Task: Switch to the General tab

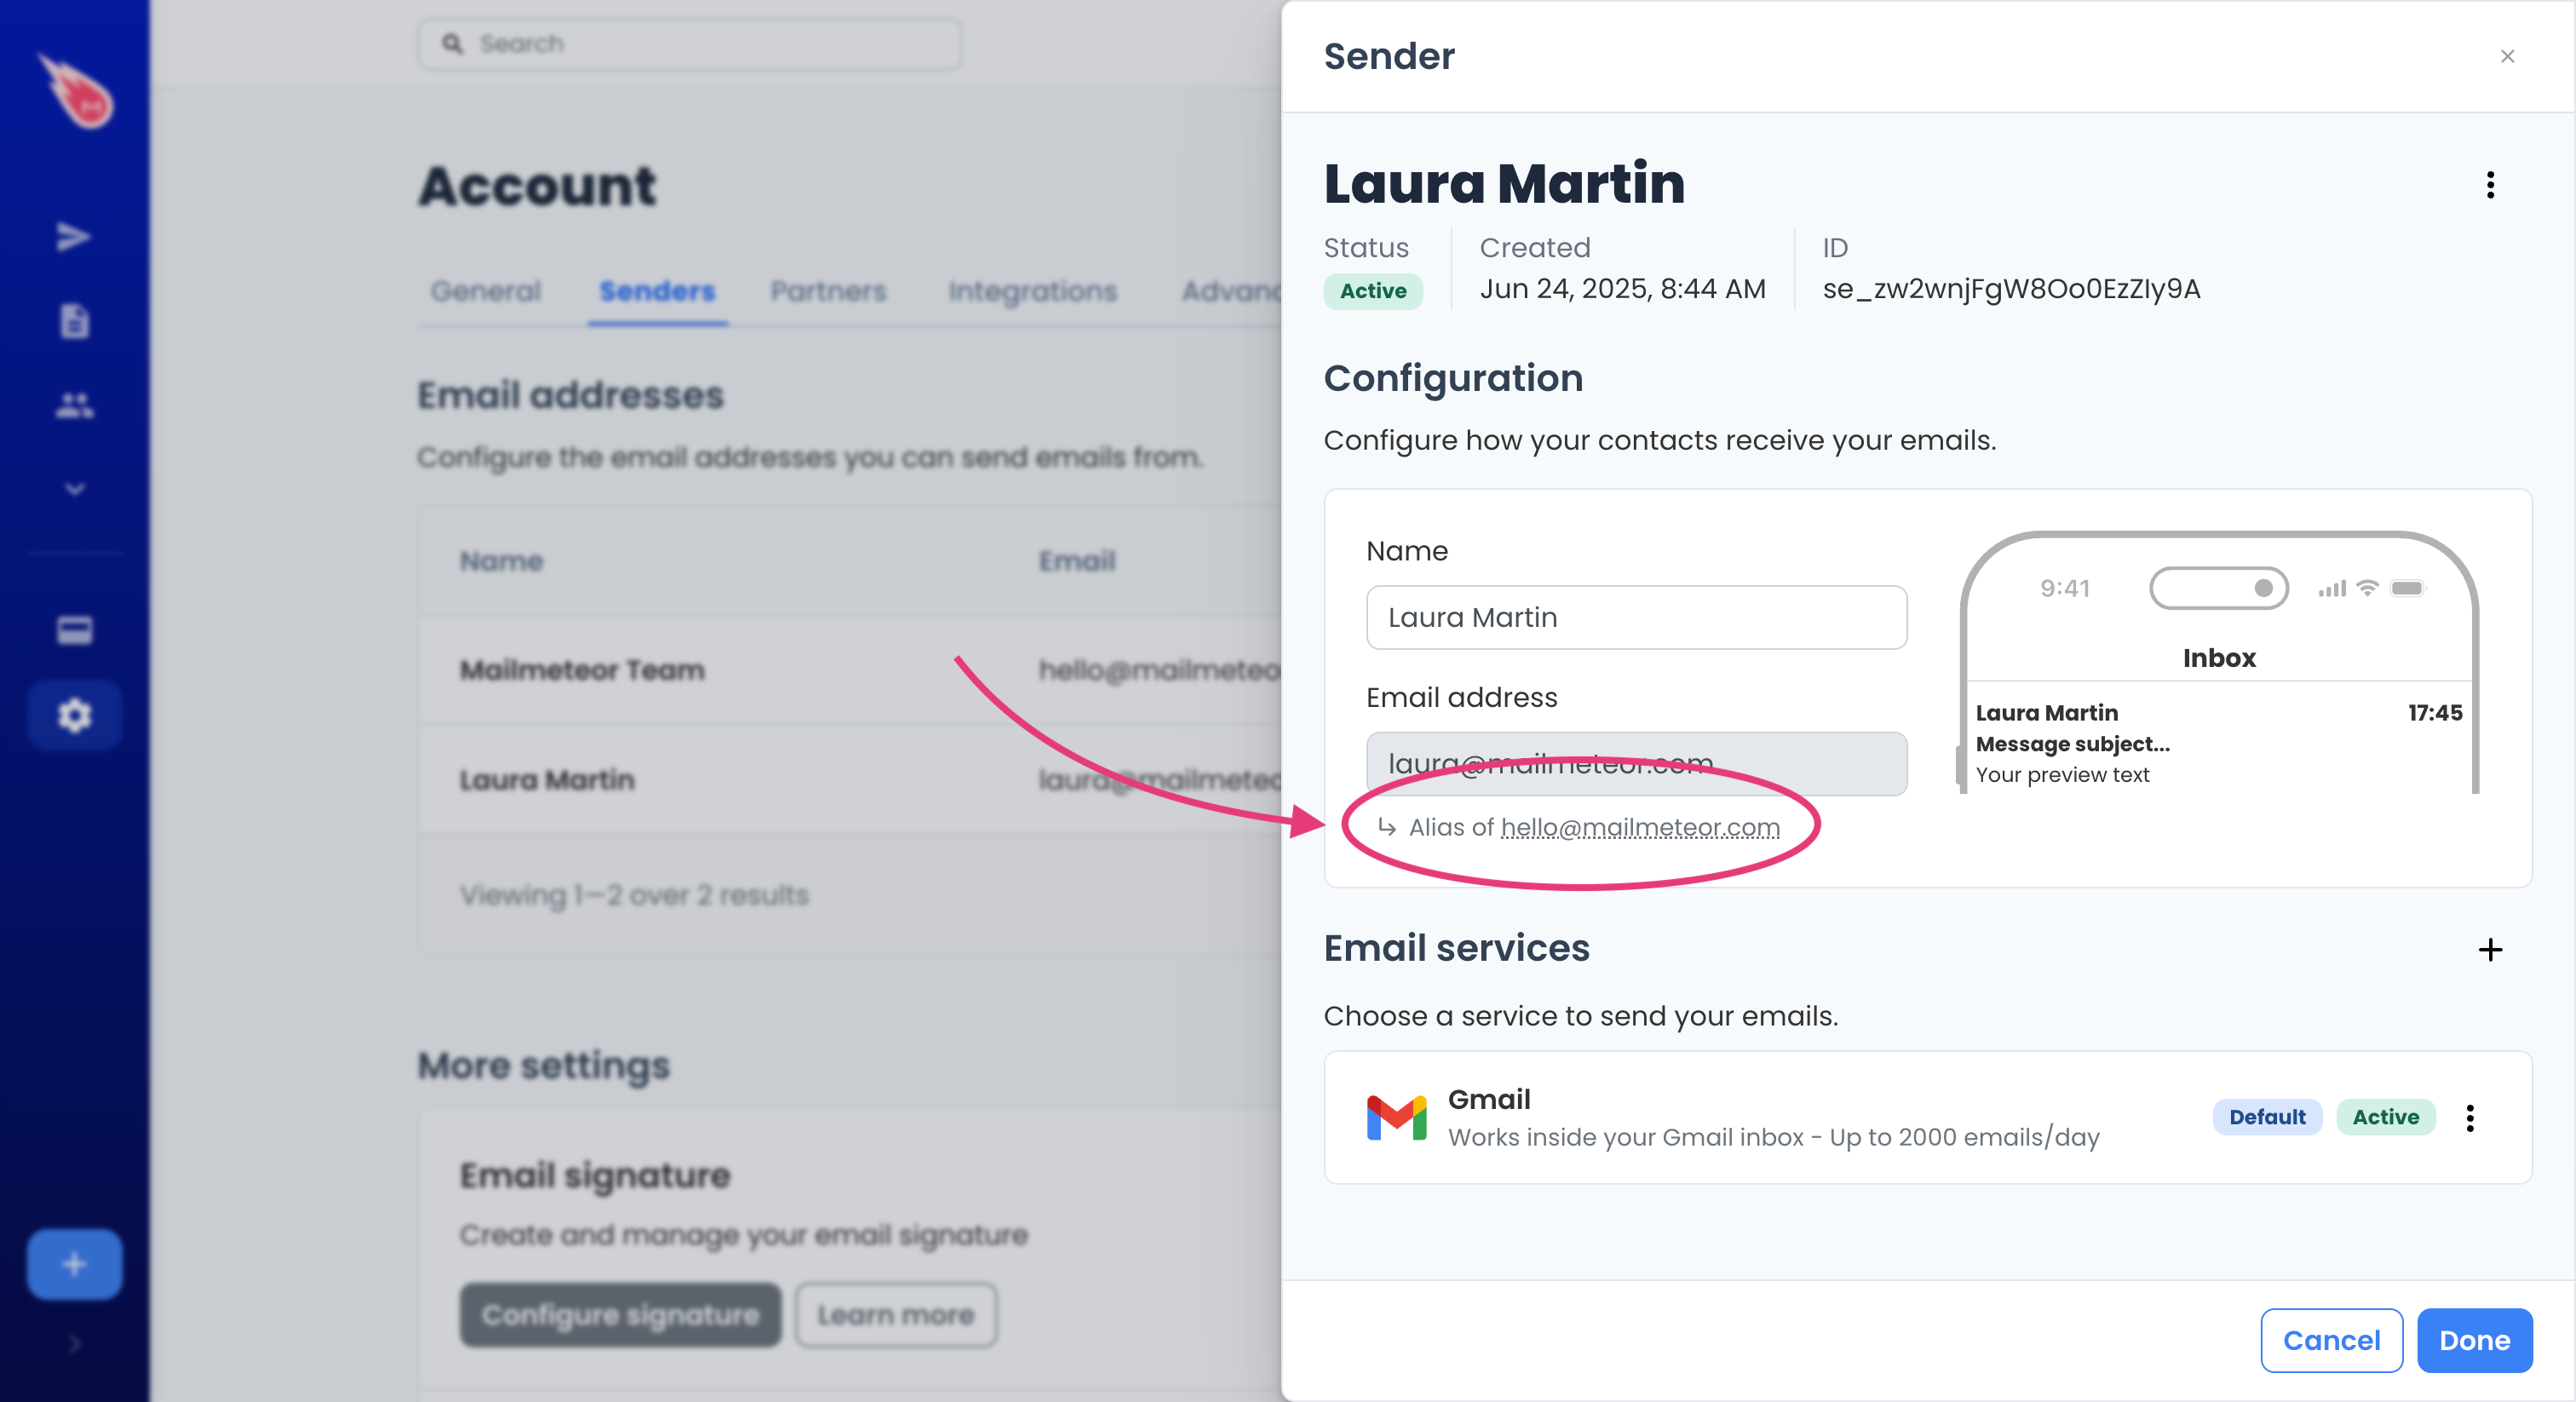Action: click(486, 291)
